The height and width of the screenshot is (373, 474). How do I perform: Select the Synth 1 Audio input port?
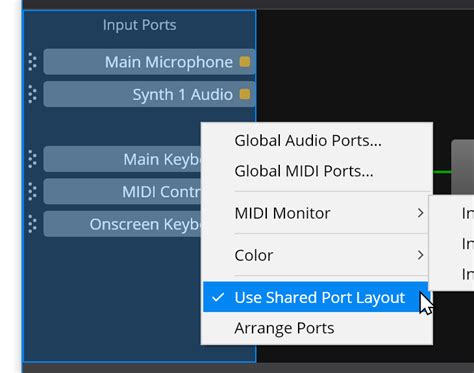click(149, 94)
